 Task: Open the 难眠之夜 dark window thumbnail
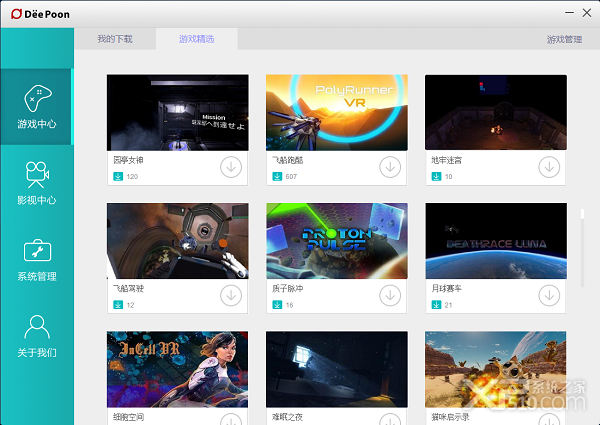337,369
